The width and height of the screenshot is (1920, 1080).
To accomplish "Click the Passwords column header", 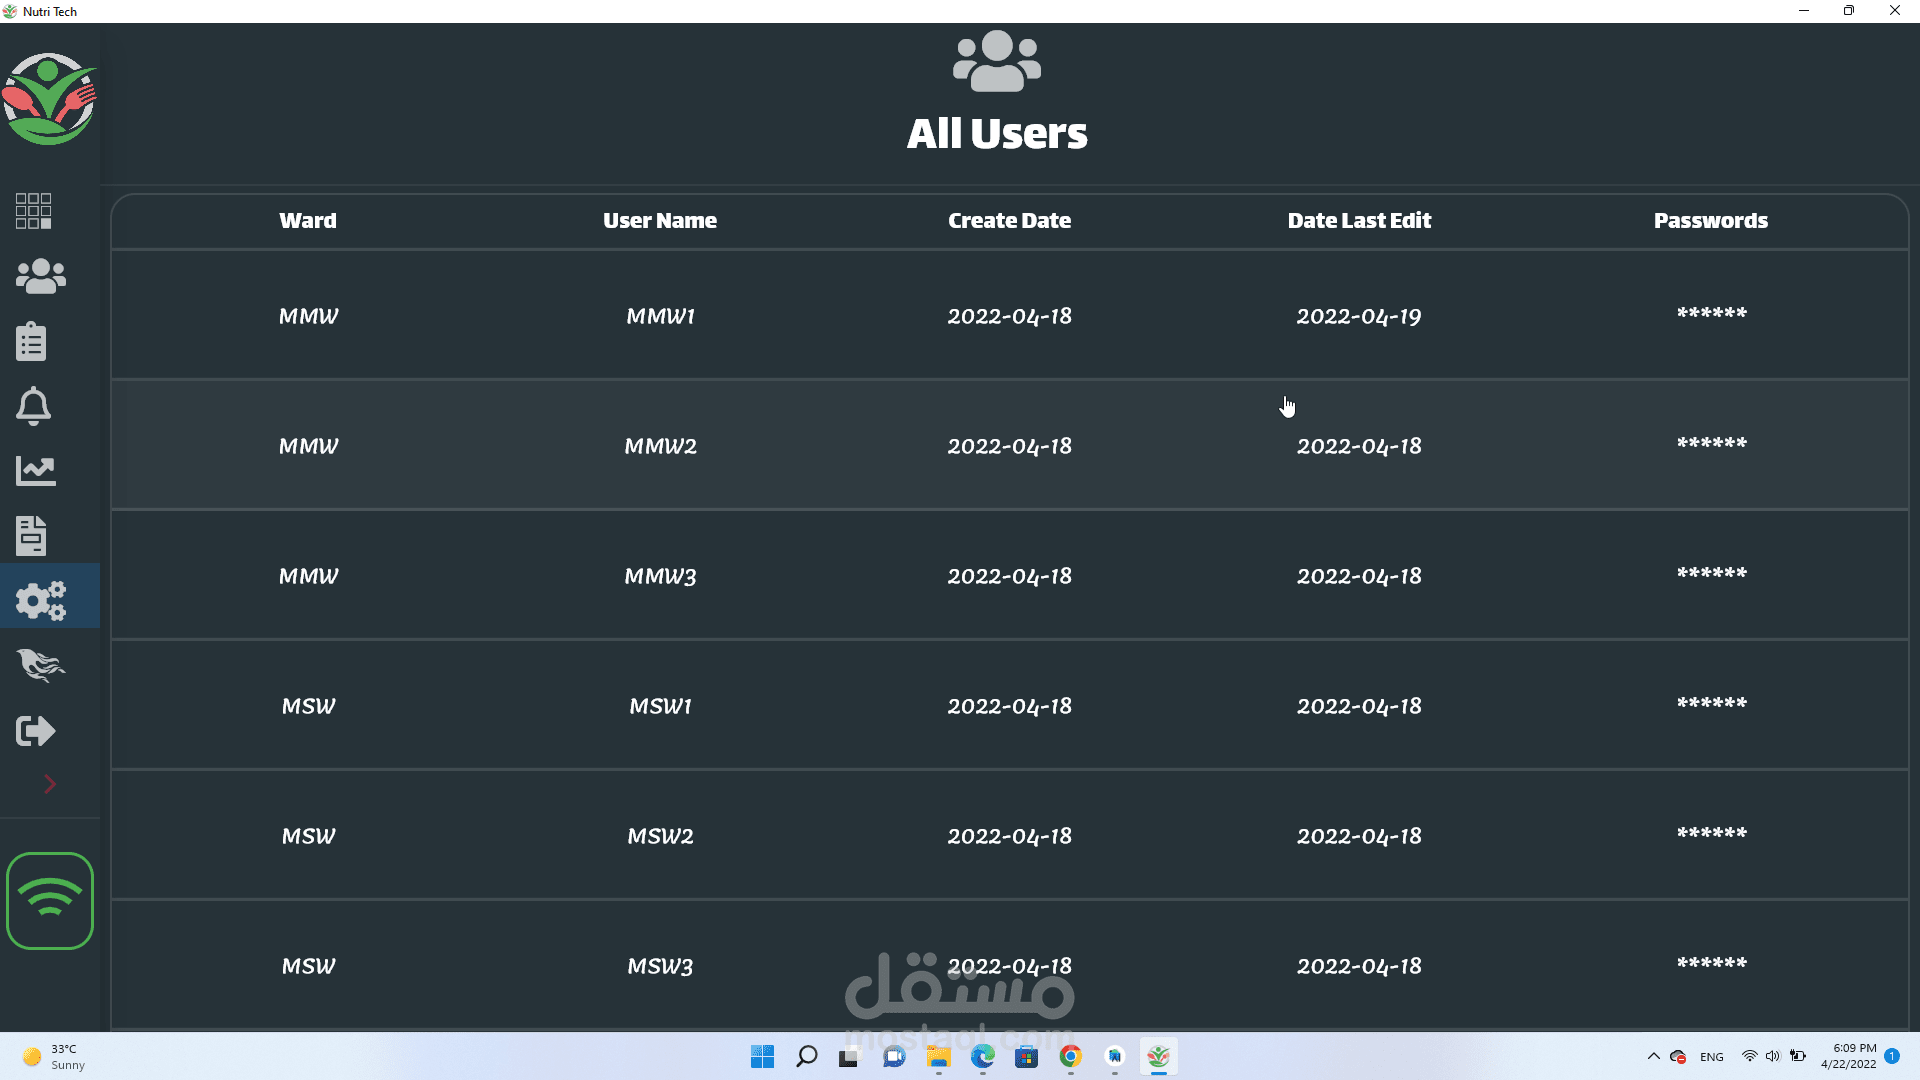I will pos(1710,221).
